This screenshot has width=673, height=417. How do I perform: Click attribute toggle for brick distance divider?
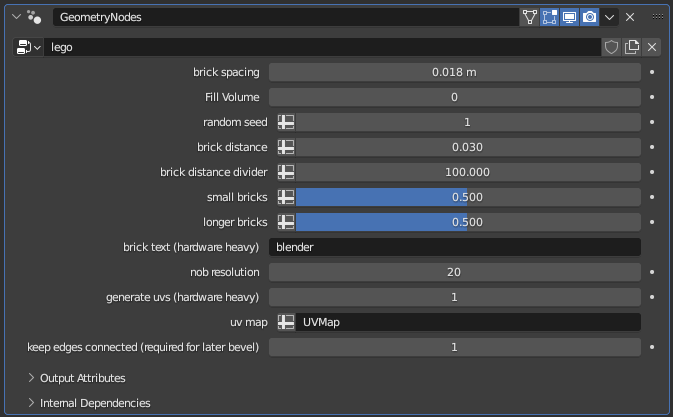286,172
